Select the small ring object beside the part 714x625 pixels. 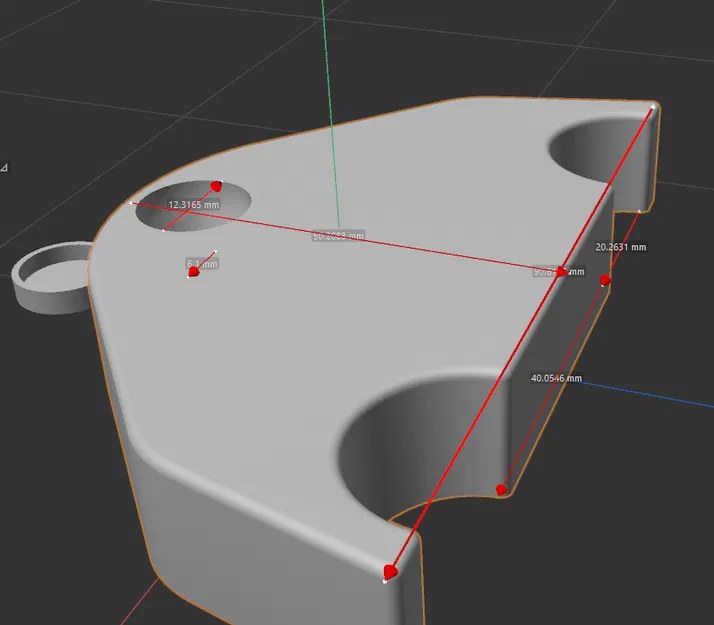click(51, 278)
